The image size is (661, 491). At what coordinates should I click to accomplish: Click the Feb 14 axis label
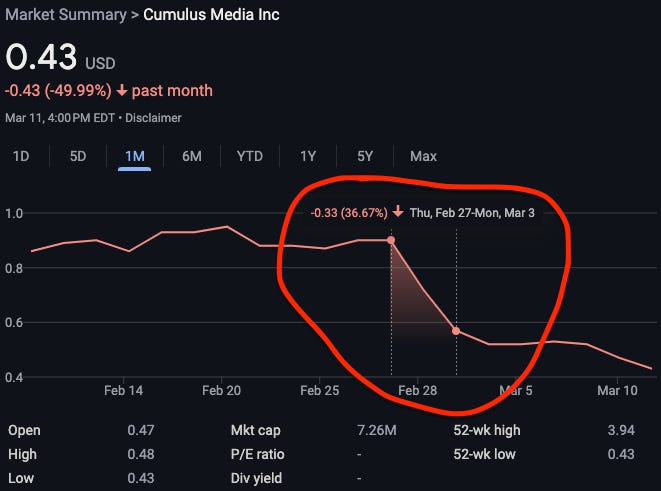pyautogui.click(x=124, y=391)
